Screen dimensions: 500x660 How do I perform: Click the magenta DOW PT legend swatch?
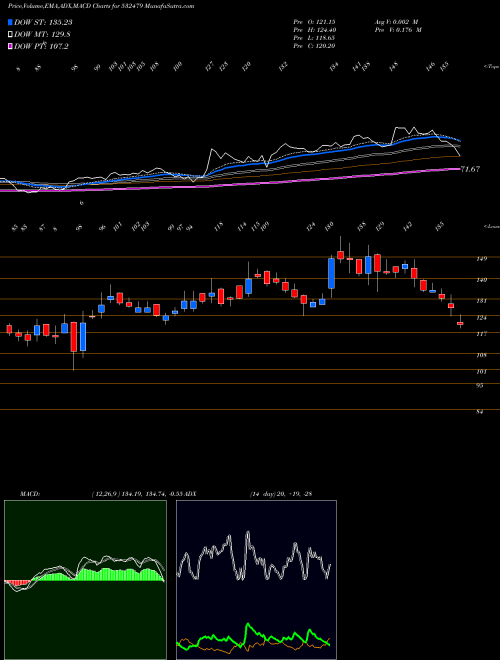(x=10, y=46)
